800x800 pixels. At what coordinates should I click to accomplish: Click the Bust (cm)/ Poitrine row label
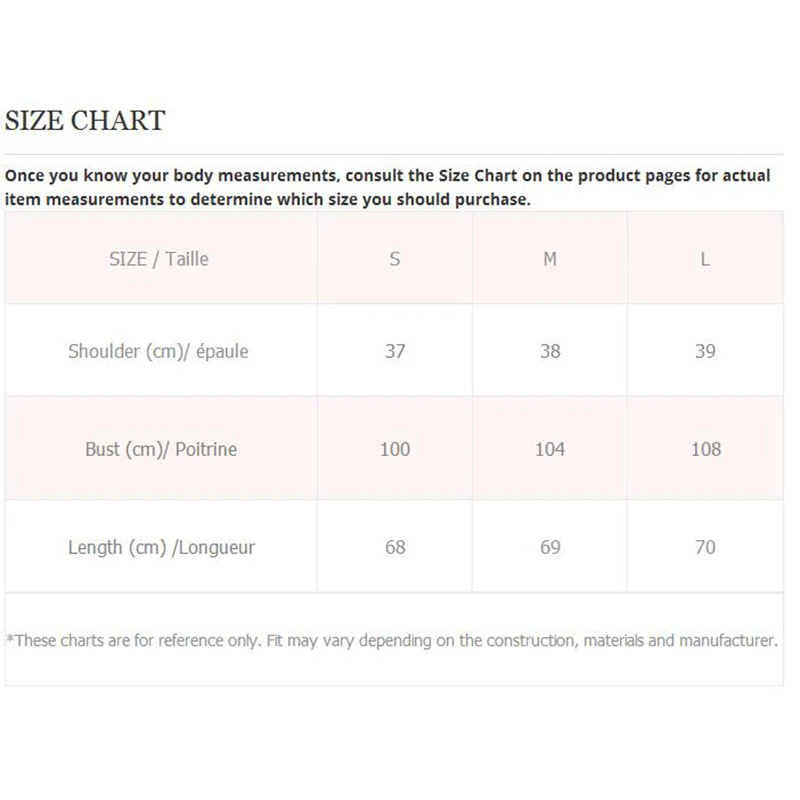[161, 449]
